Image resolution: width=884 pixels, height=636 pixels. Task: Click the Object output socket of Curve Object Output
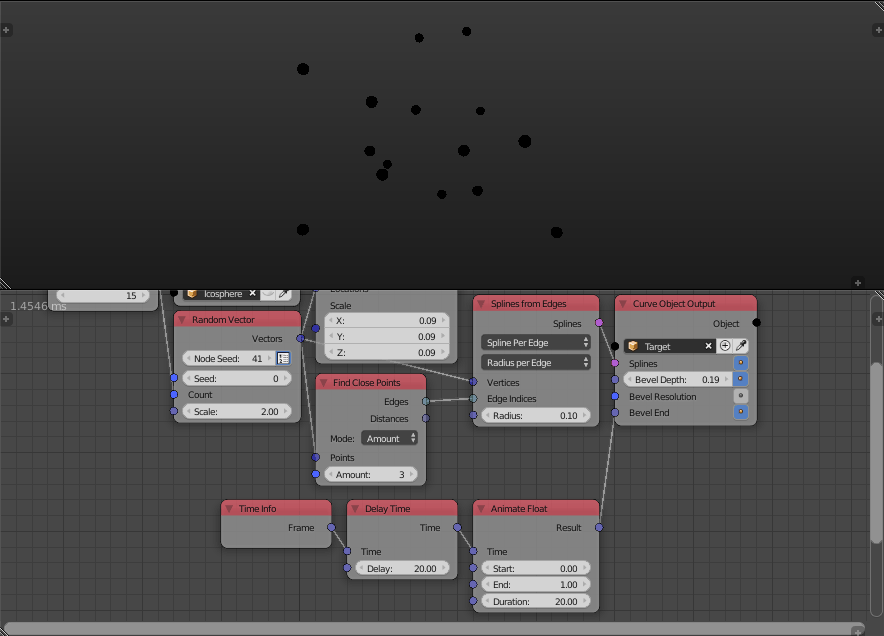(x=757, y=323)
